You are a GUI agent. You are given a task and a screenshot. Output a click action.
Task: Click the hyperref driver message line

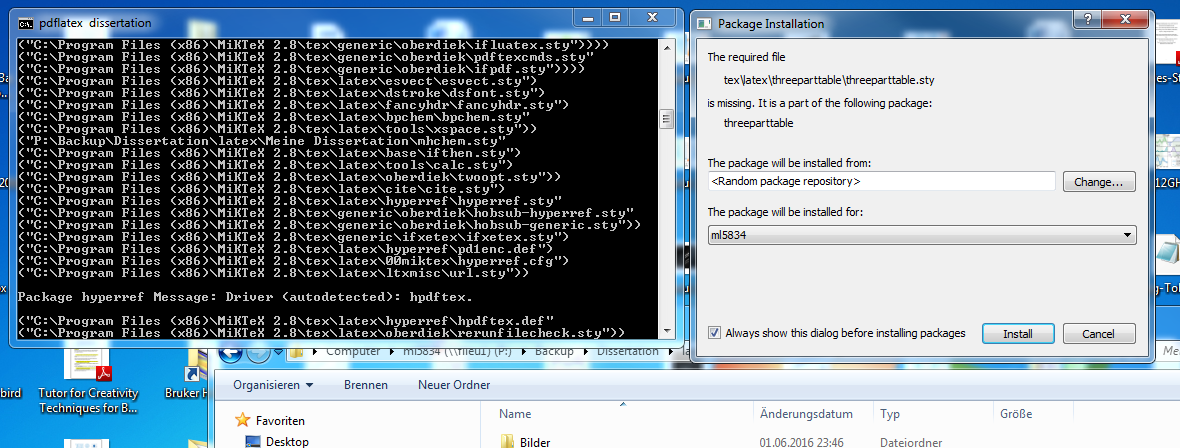(x=245, y=297)
